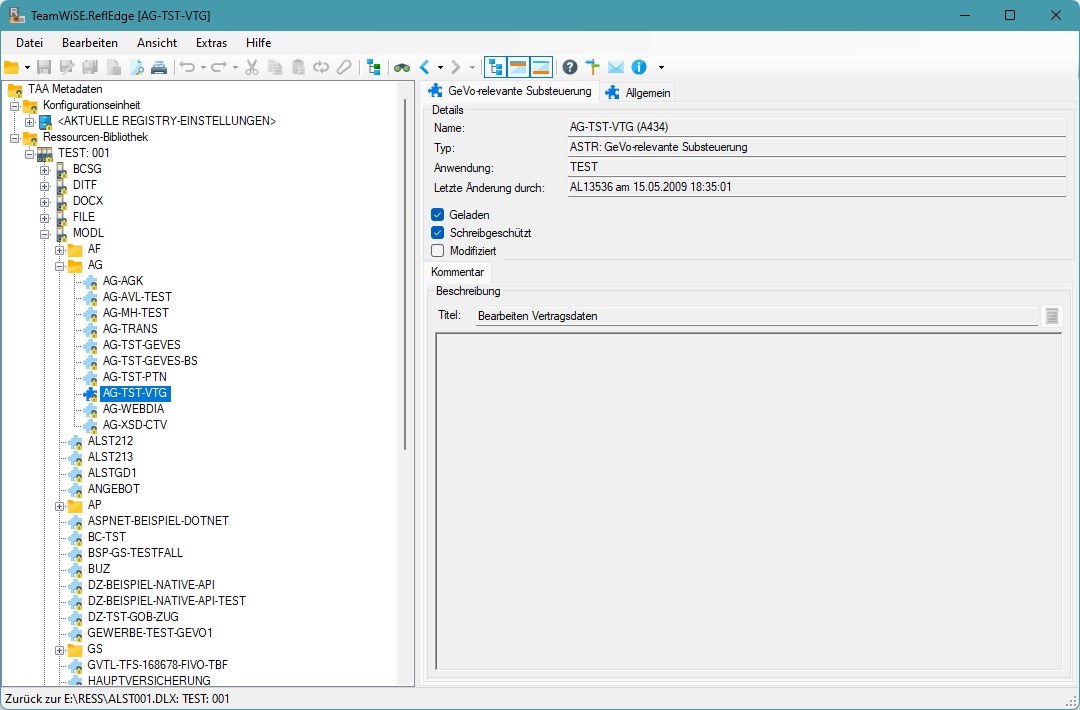The height and width of the screenshot is (710, 1080).
Task: Click the puzzle icon beside DZ-TST-GOB-ZUG
Action: point(75,618)
